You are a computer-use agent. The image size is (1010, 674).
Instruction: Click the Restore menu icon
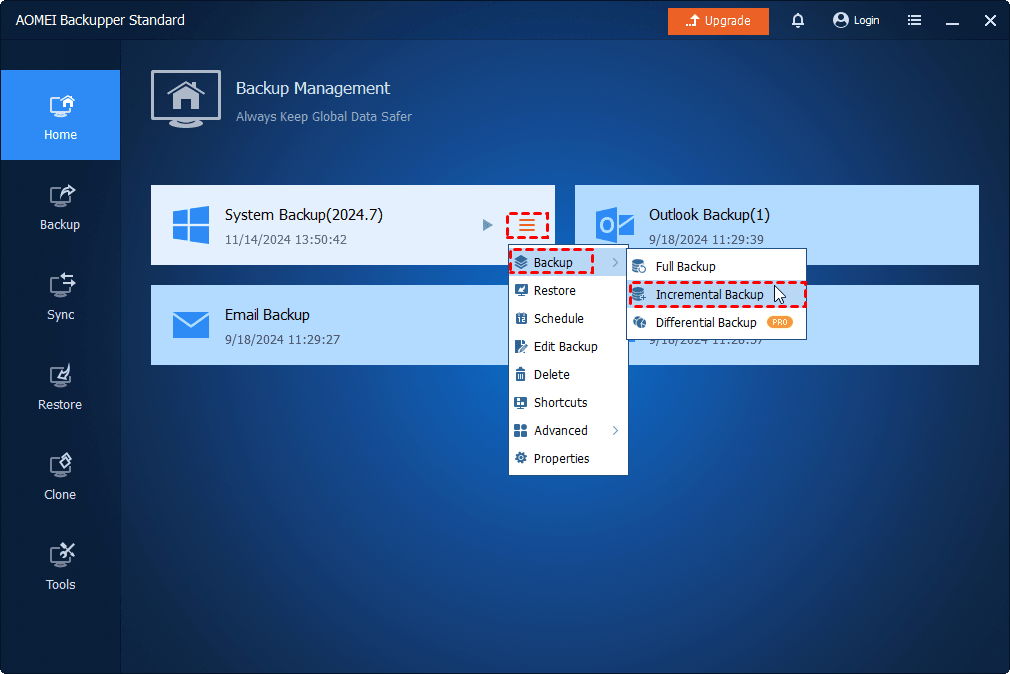pos(521,290)
